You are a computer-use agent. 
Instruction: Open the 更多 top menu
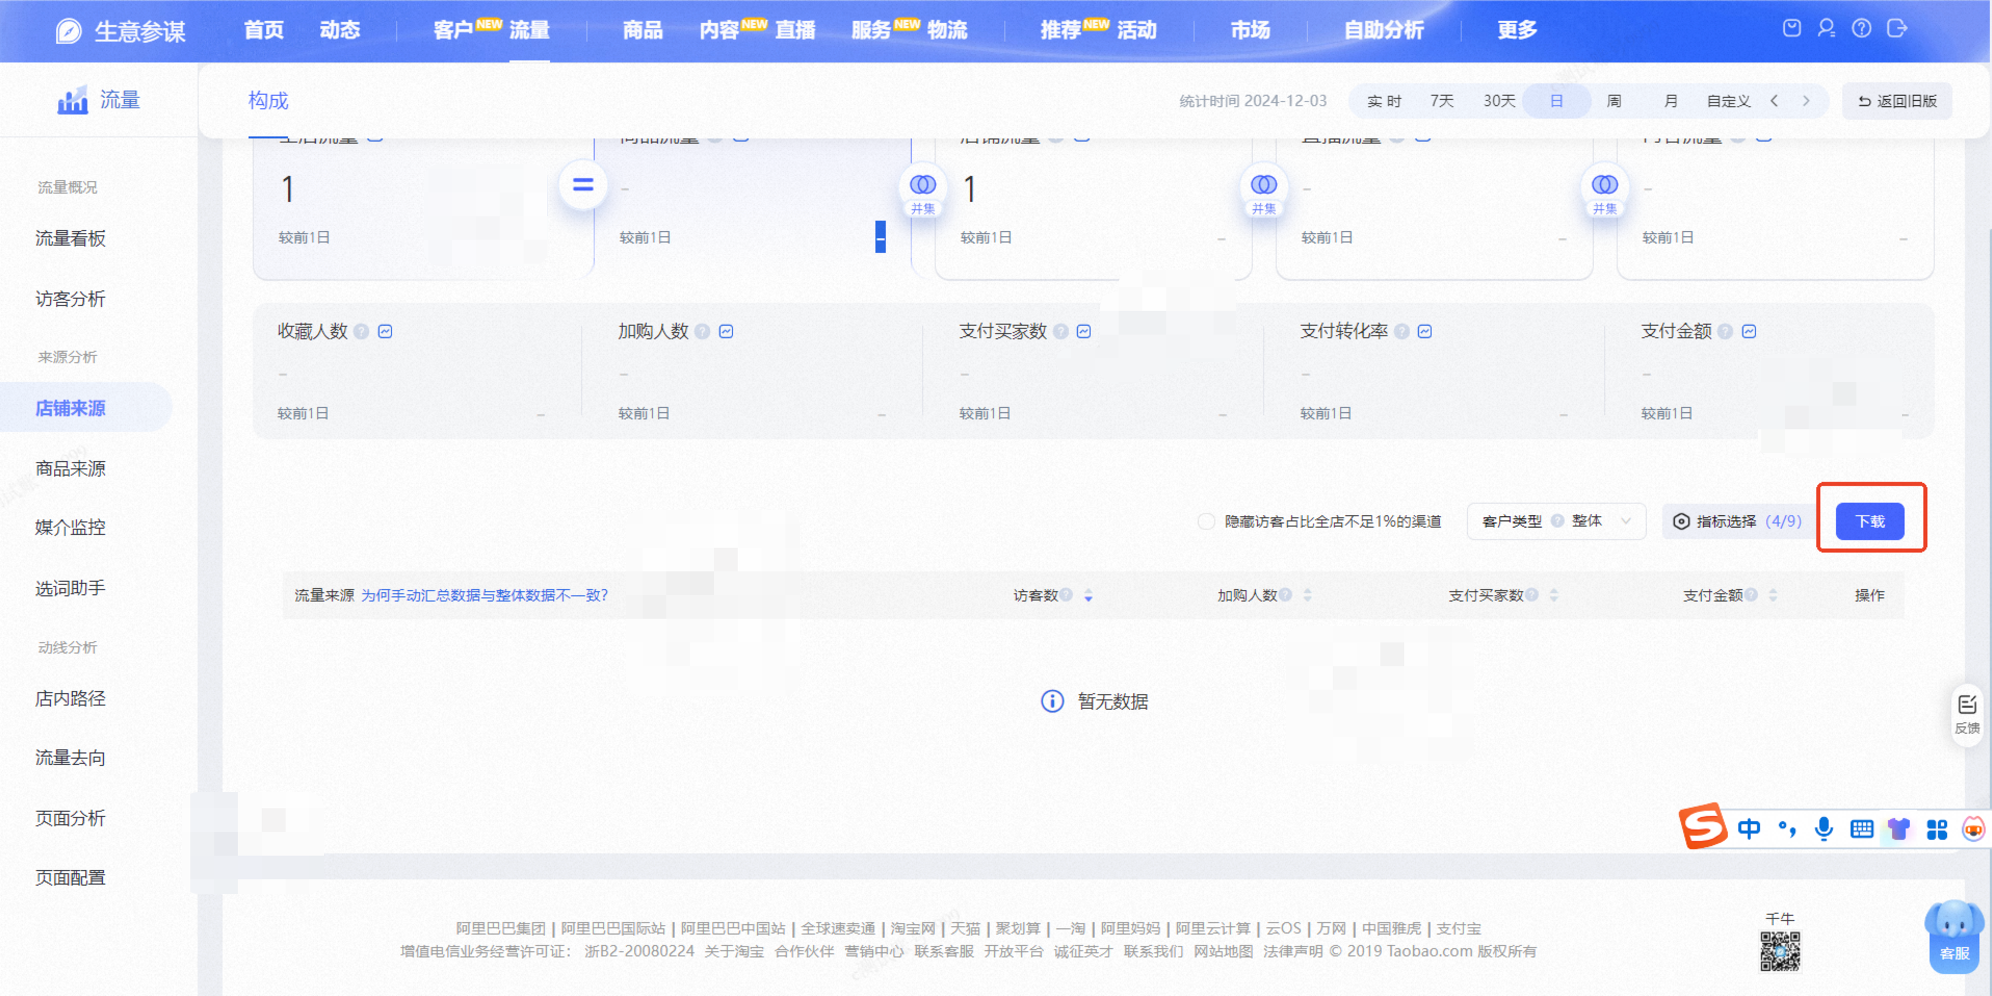1517,30
